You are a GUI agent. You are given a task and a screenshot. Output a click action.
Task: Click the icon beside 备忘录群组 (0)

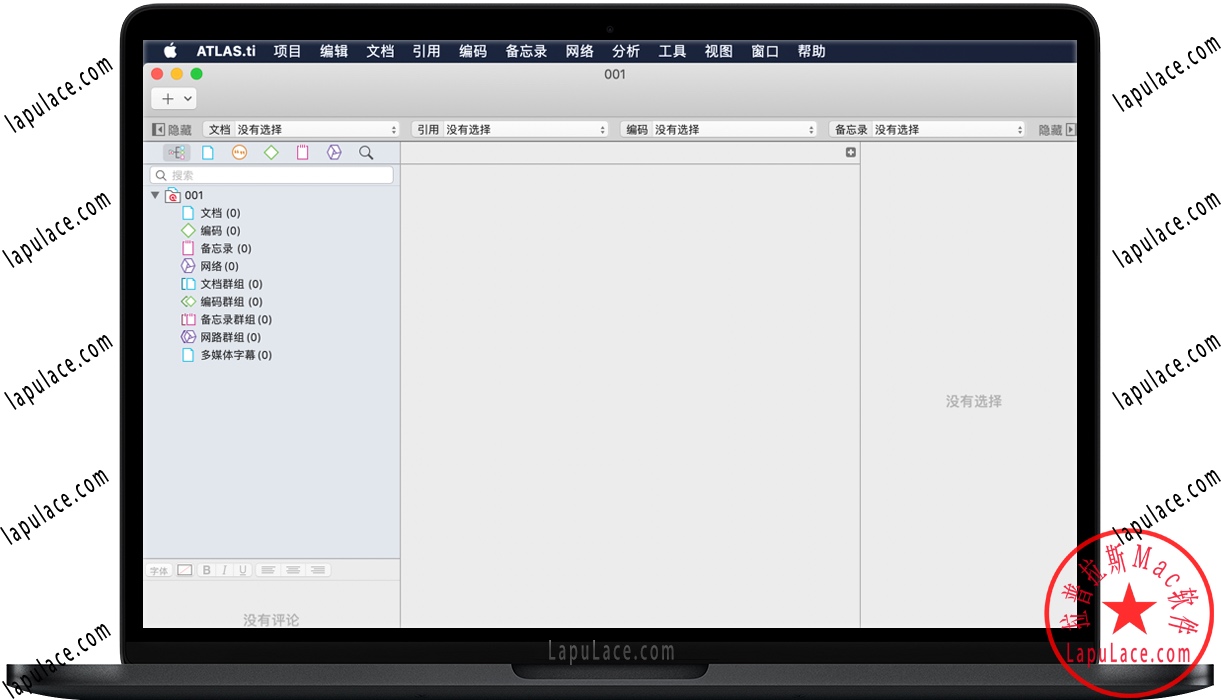(x=188, y=319)
